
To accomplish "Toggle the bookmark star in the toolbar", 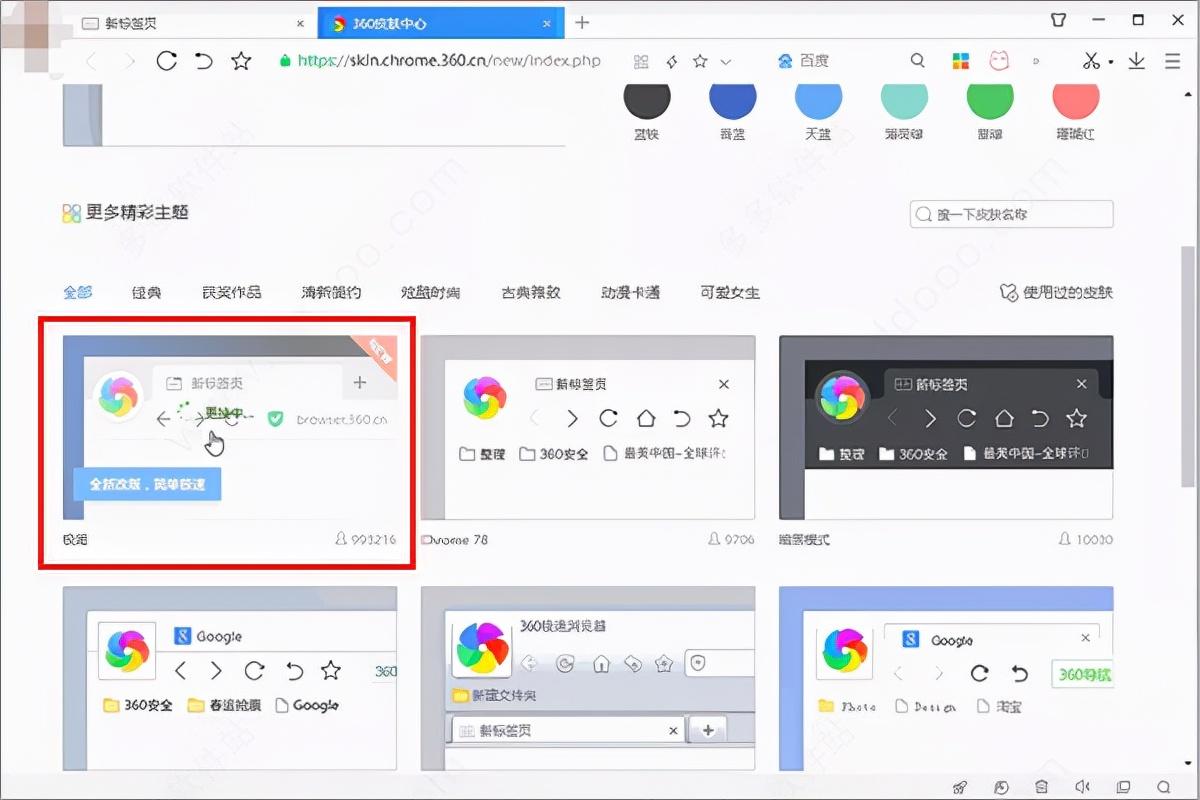I will click(701, 60).
